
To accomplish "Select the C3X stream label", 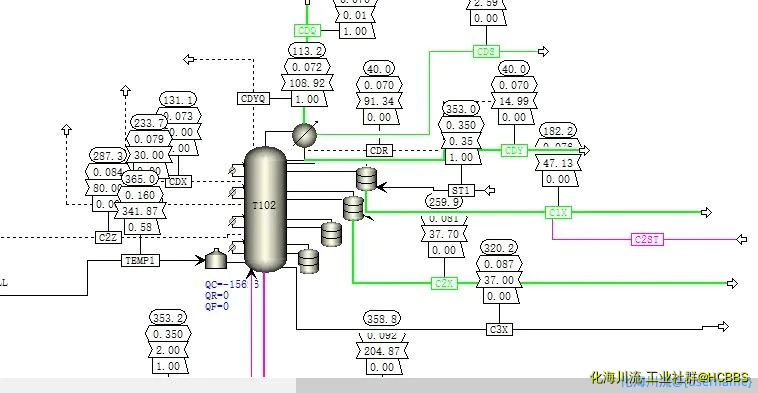I will click(499, 330).
